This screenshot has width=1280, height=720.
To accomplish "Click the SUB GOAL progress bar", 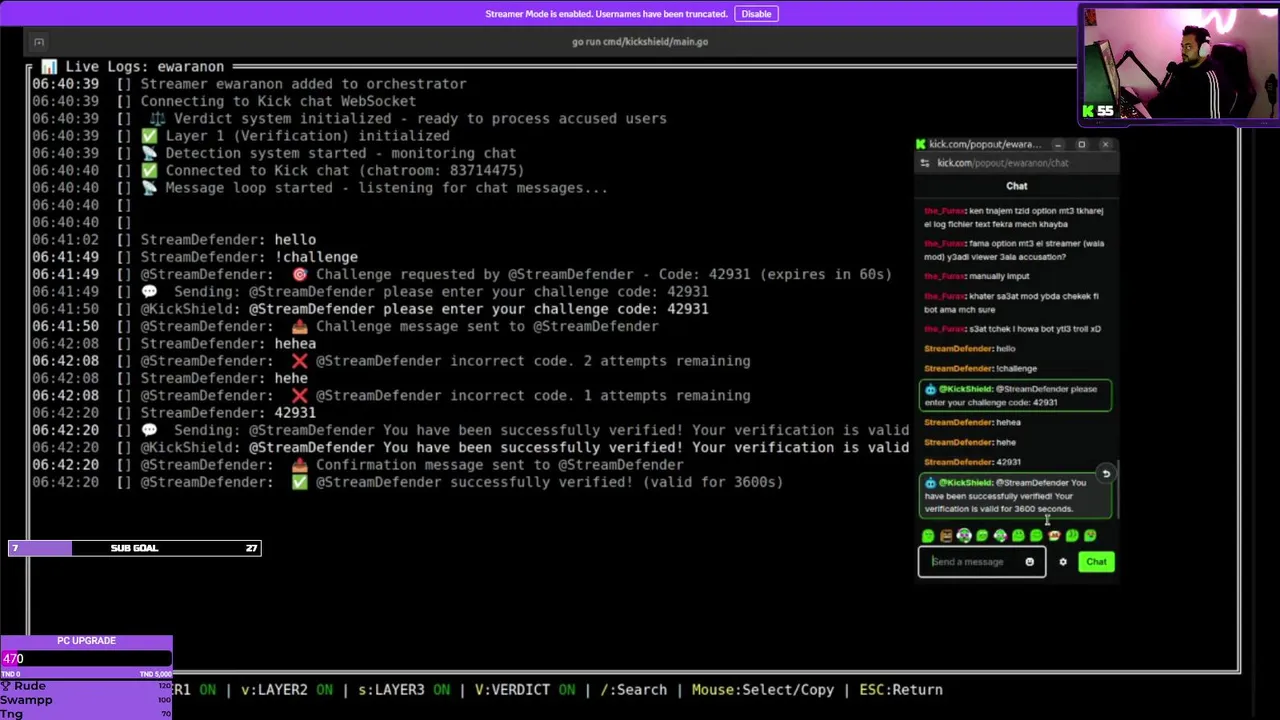I will 134,548.
